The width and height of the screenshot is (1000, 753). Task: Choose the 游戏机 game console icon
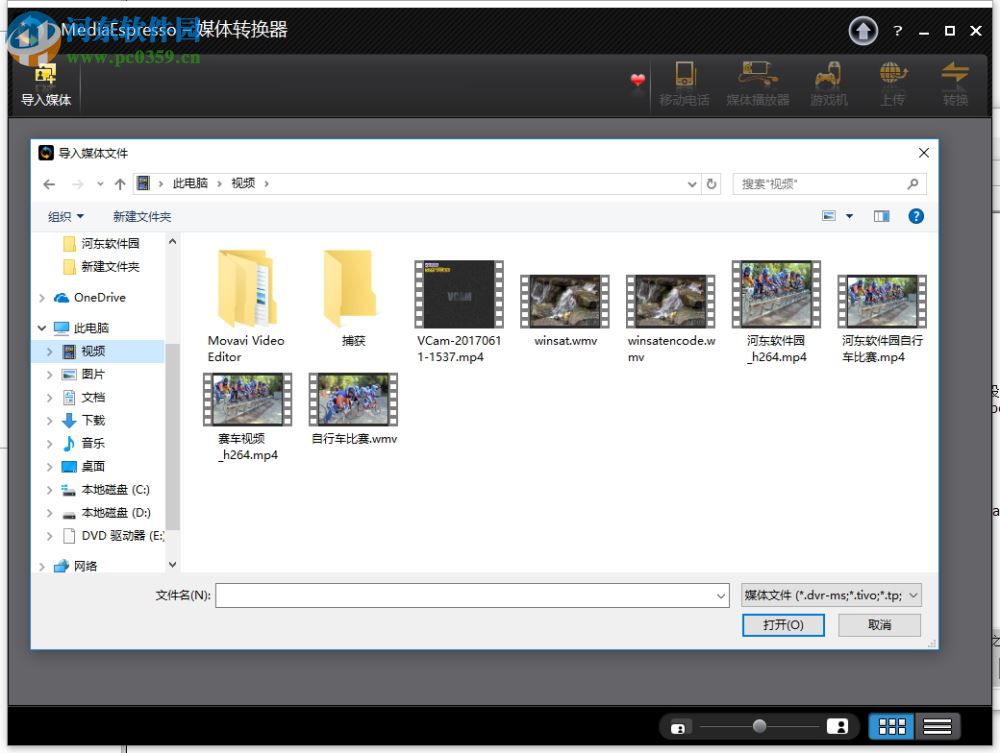pyautogui.click(x=829, y=80)
